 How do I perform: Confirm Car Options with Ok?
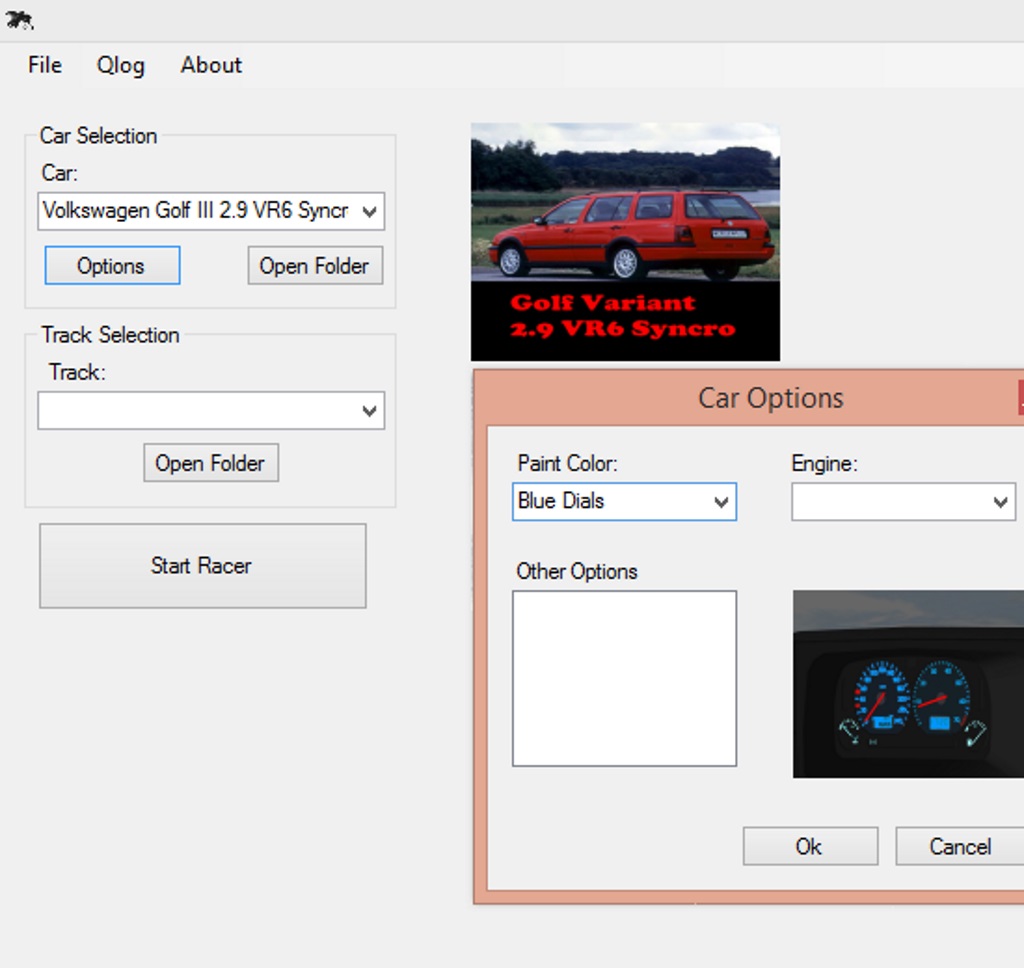click(x=810, y=847)
